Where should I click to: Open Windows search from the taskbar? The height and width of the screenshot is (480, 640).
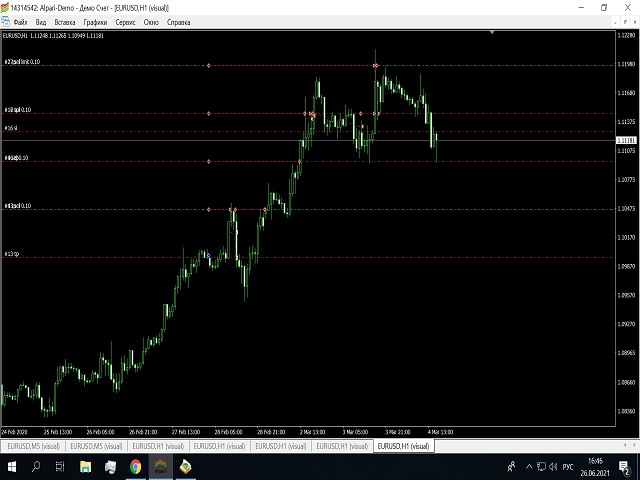(x=36, y=467)
